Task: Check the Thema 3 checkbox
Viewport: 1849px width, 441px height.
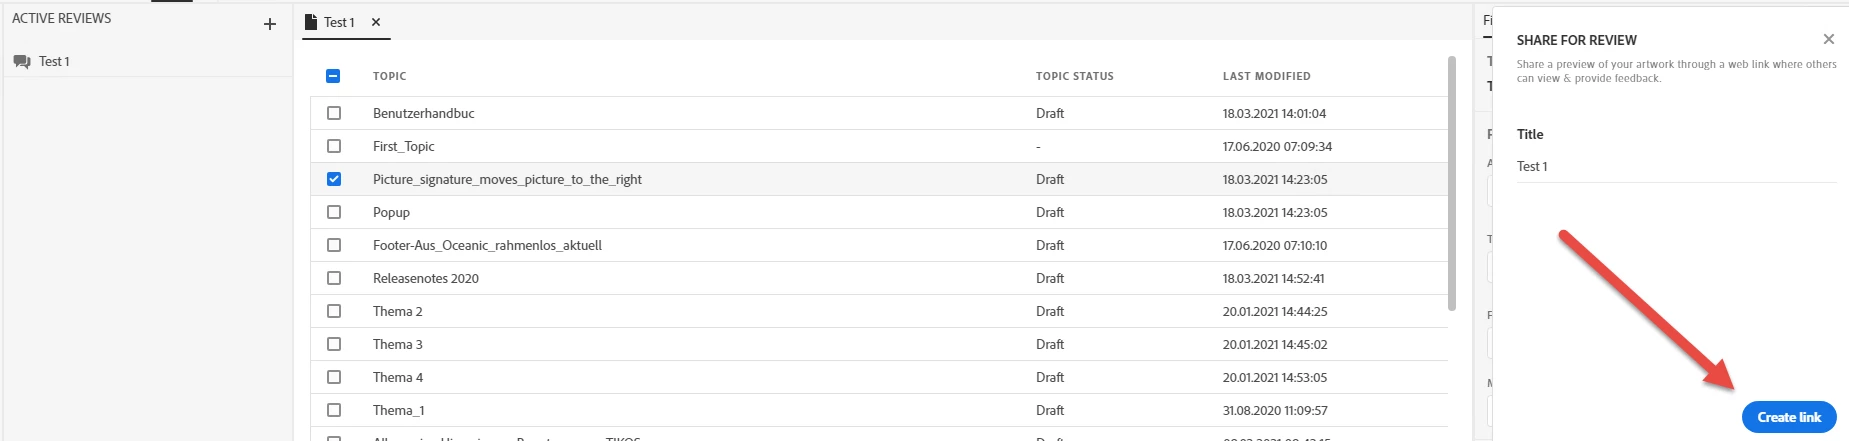Action: pos(334,344)
